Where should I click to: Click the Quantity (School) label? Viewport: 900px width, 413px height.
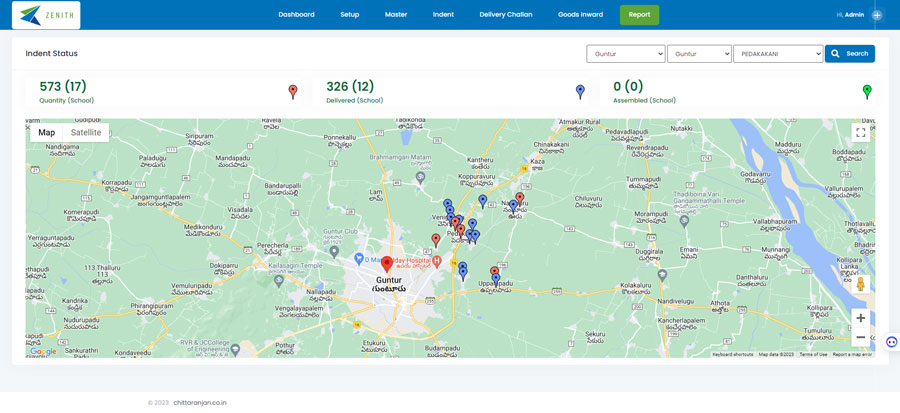click(67, 100)
